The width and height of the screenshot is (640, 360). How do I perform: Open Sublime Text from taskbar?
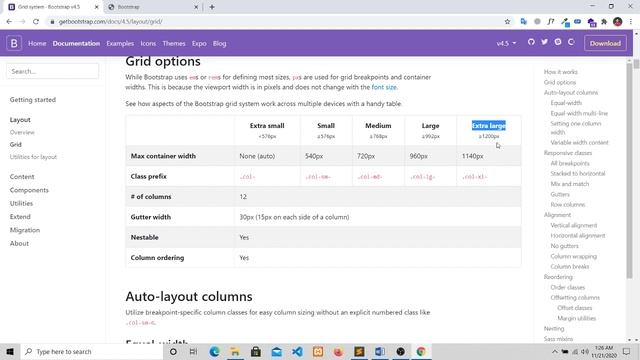[359, 351]
